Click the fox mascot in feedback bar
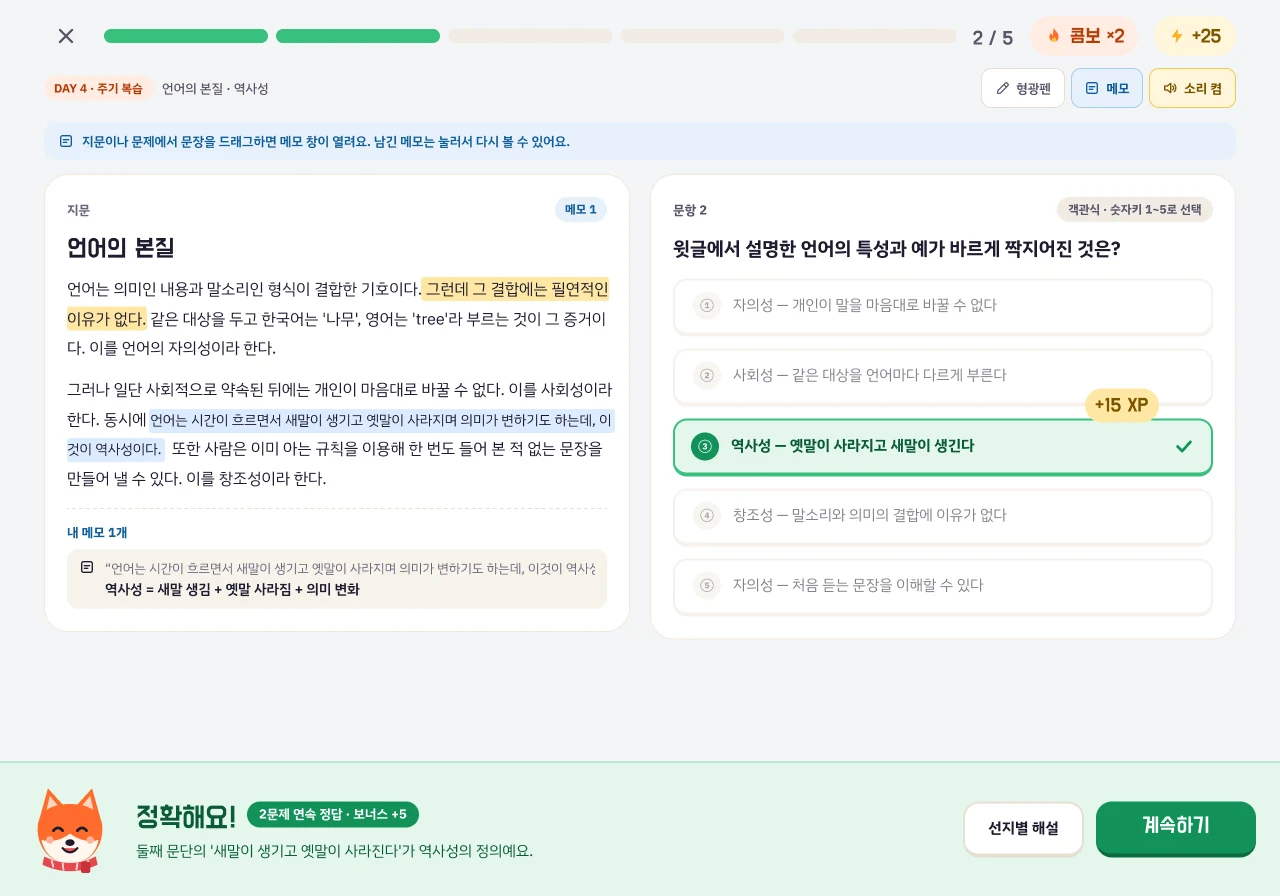 (70, 830)
